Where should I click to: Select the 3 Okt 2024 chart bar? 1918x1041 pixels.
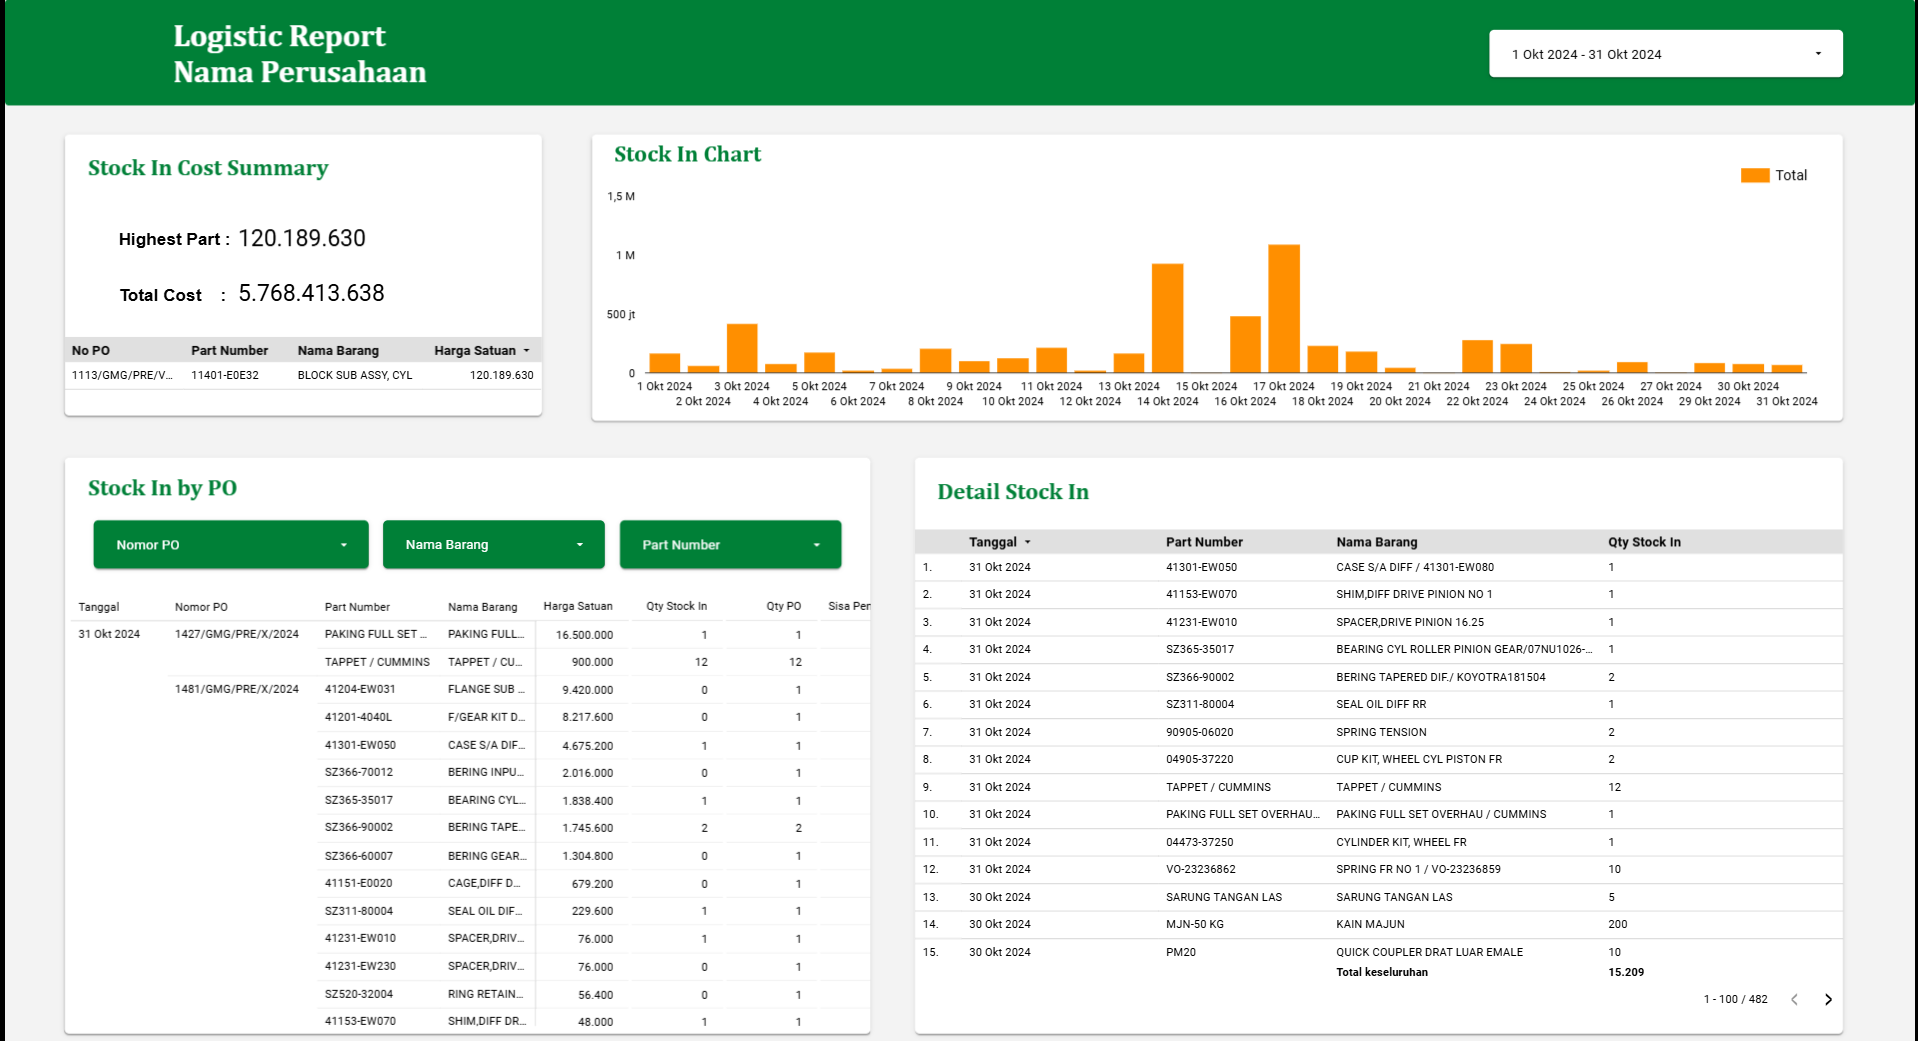[x=742, y=348]
